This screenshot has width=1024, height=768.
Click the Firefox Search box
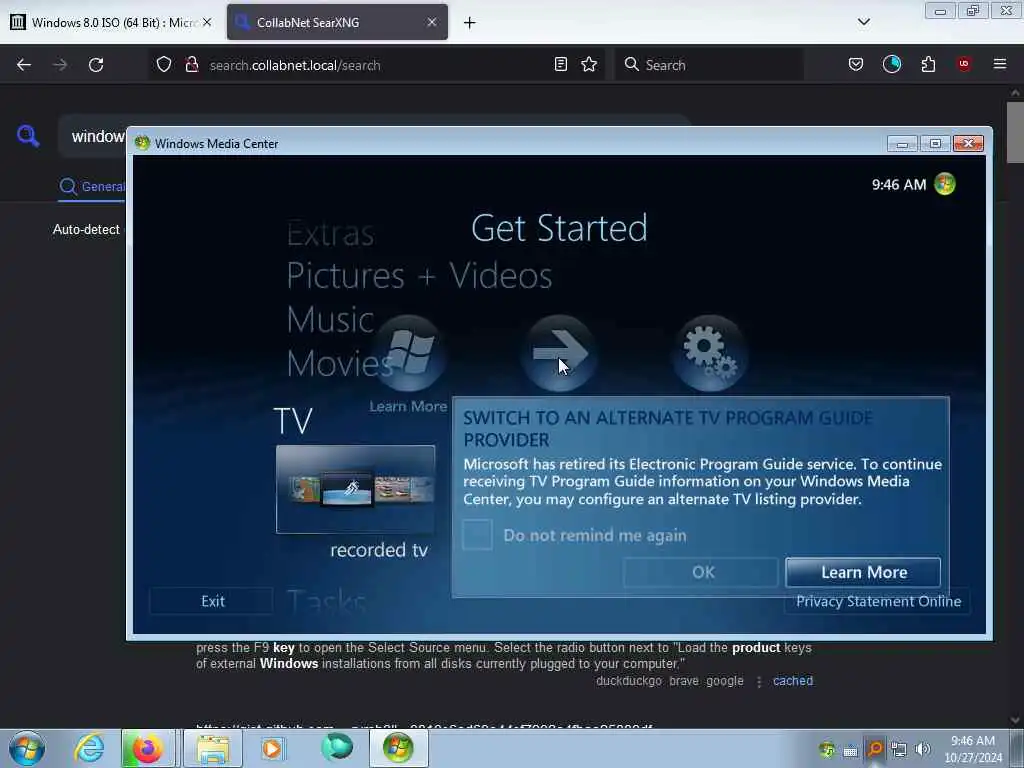(709, 65)
